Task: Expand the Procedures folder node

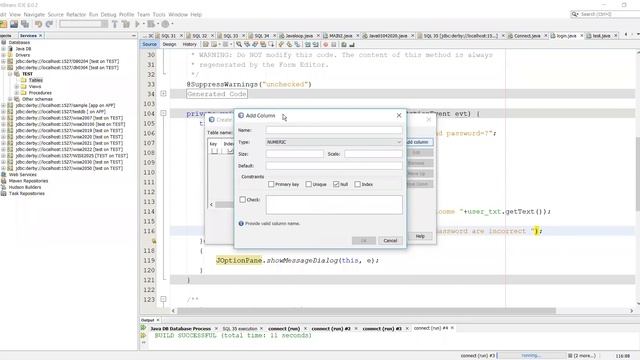Action: pyautogui.click(x=17, y=93)
